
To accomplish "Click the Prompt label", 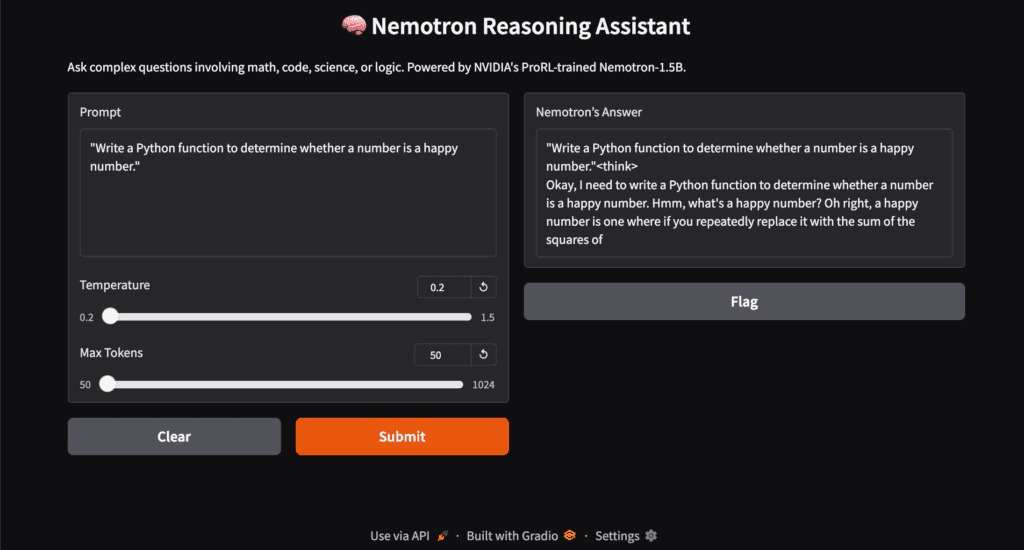I will pos(100,112).
